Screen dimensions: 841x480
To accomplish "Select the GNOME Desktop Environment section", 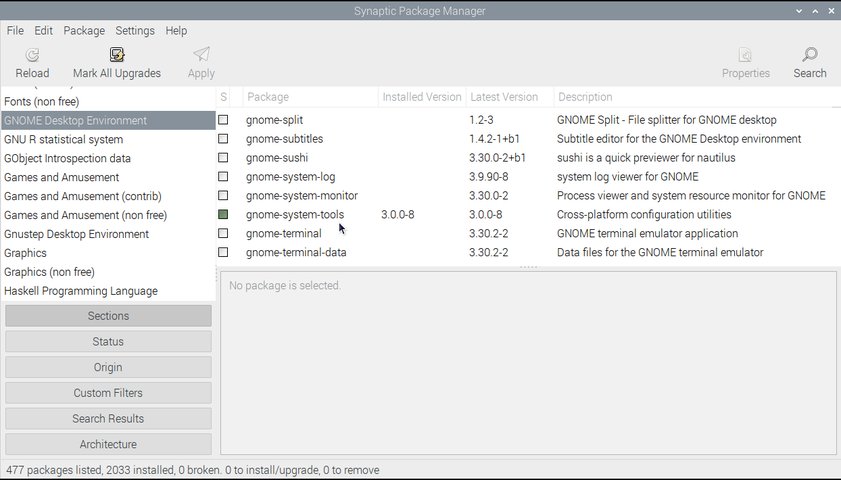I will tap(108, 121).
